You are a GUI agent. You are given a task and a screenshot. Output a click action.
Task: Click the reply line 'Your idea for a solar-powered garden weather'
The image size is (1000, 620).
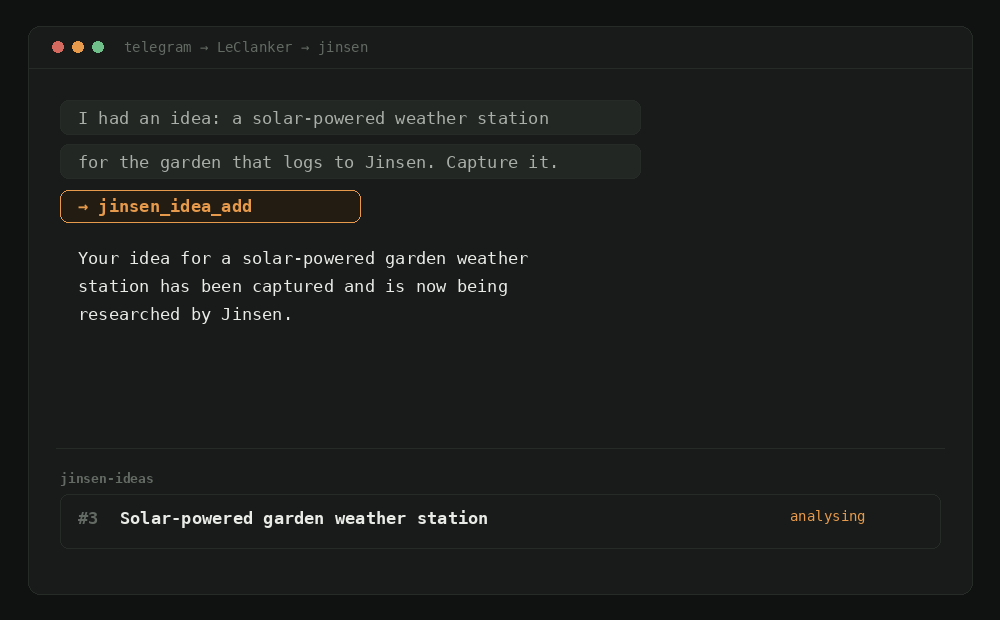[x=304, y=258]
